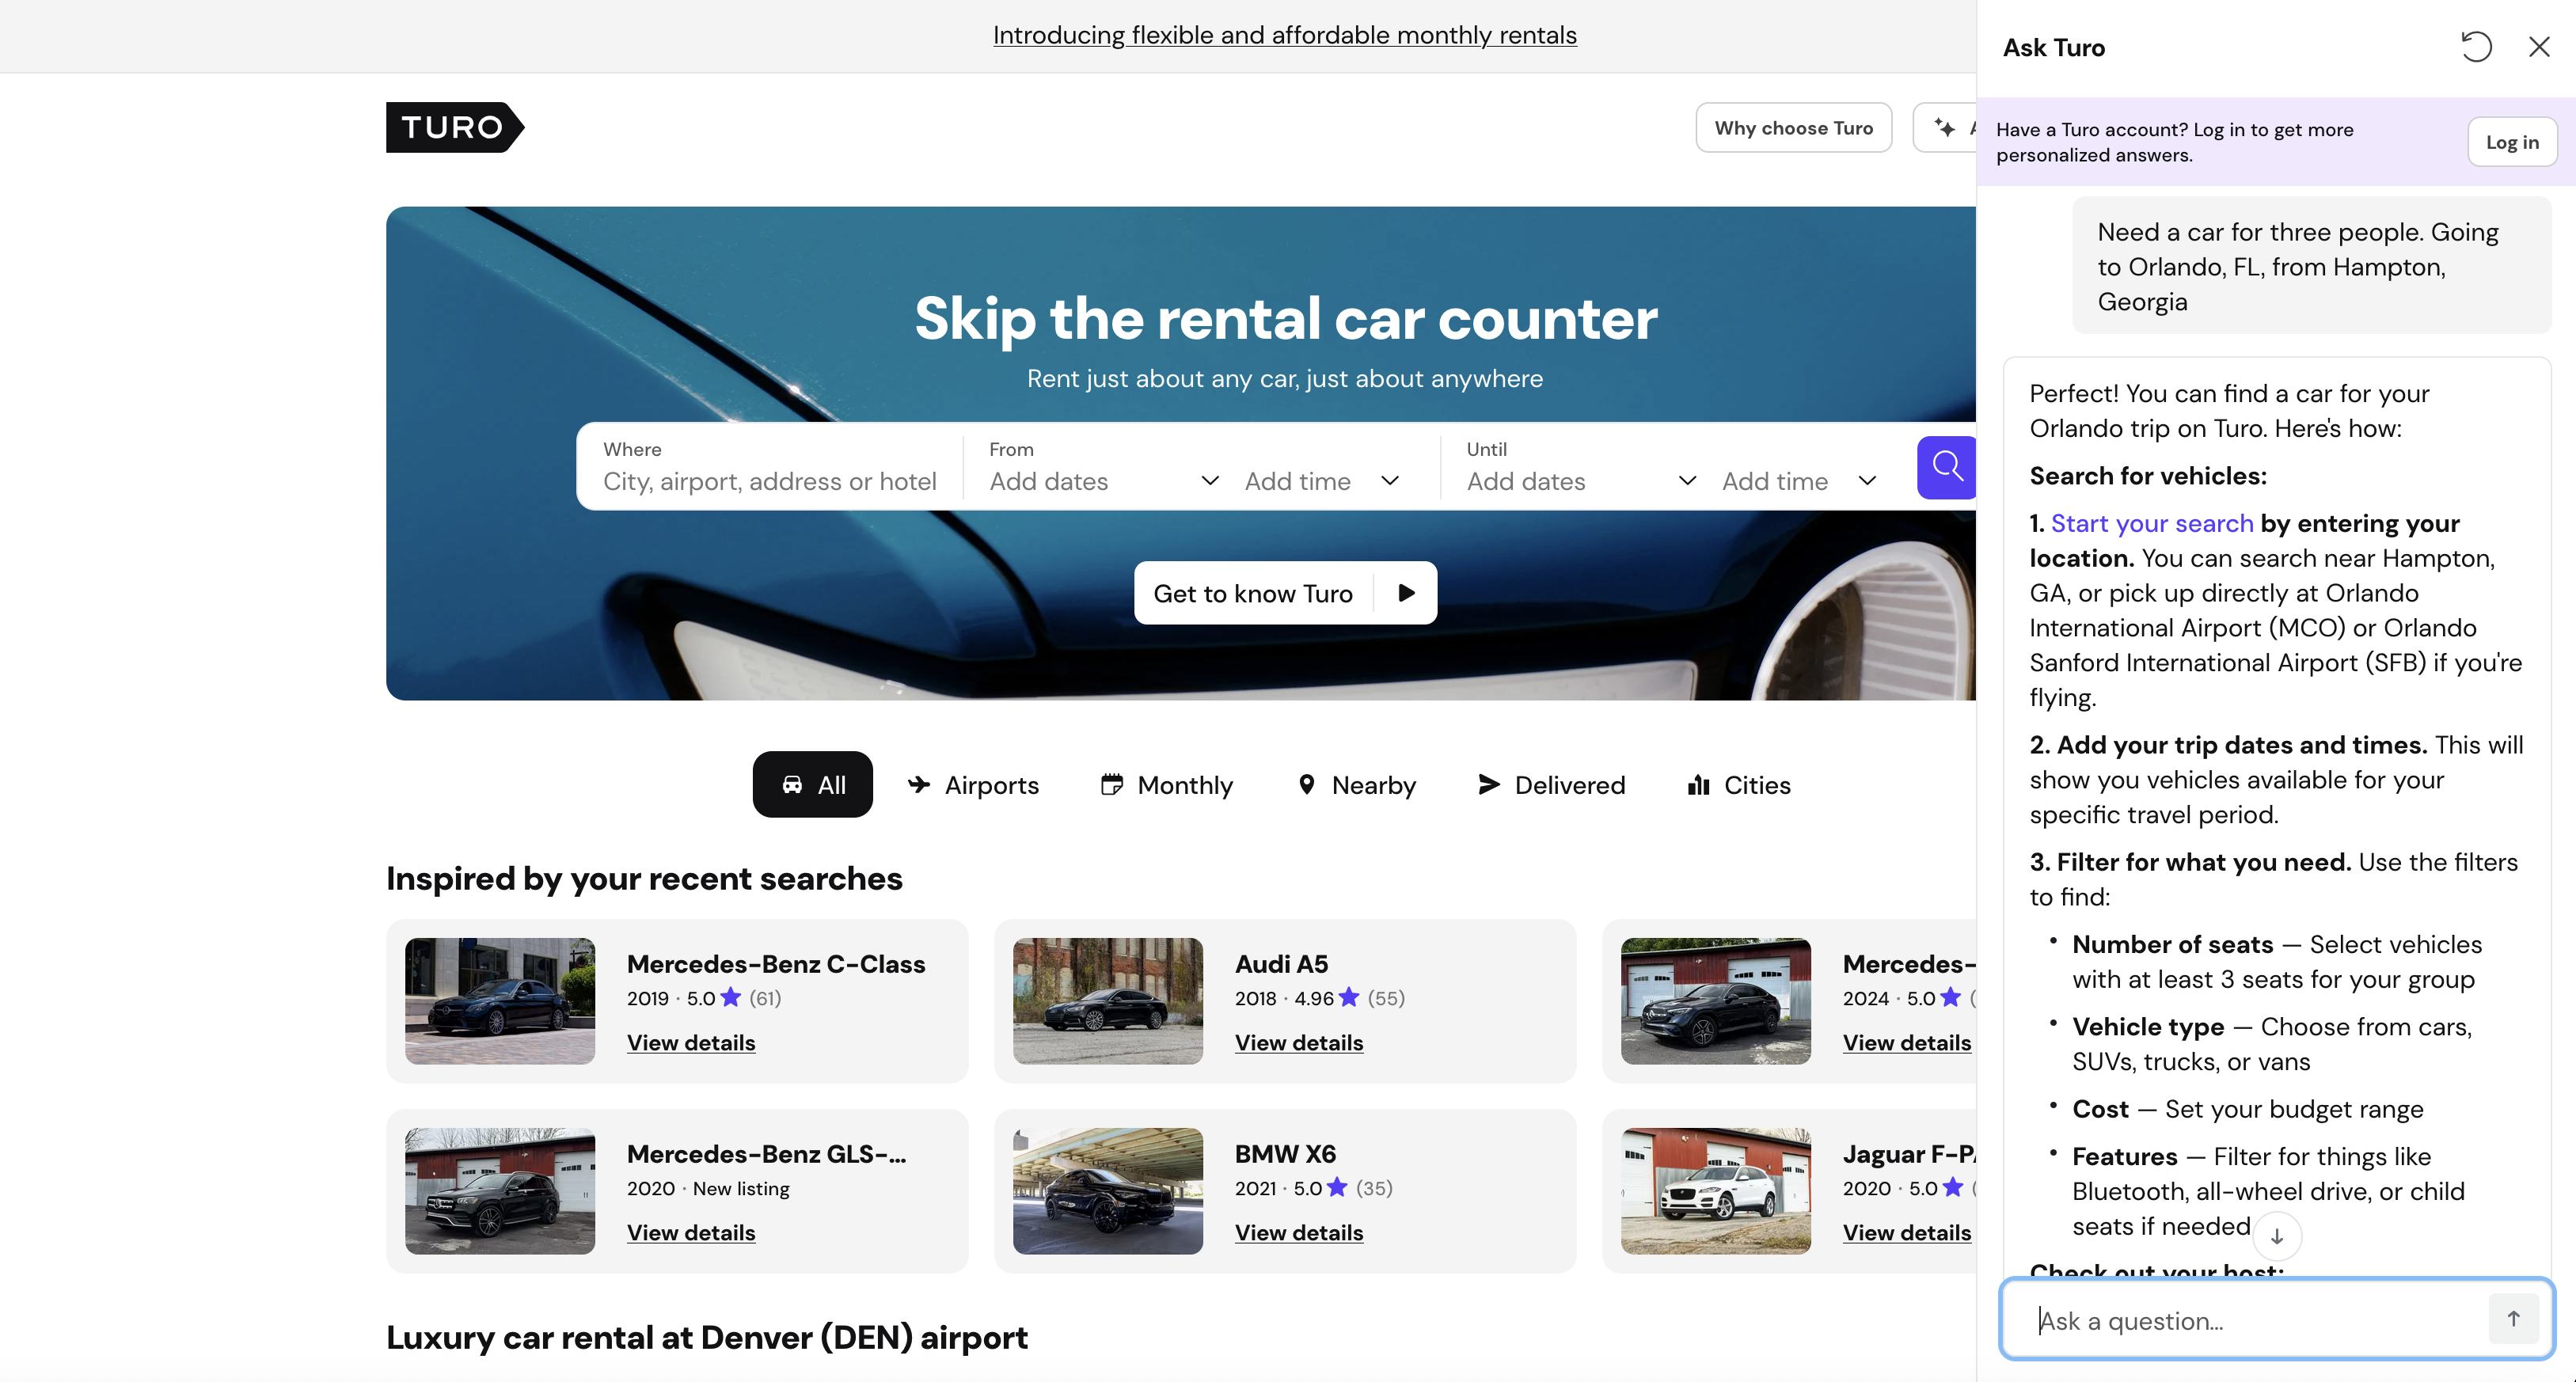Jump to latest message with down arrow

tap(2277, 1236)
